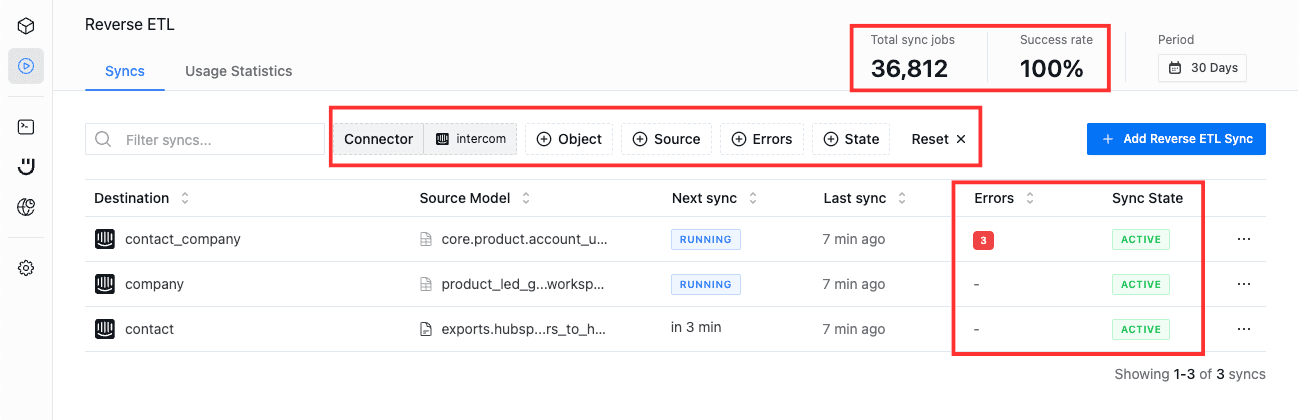Image resolution: width=1298 pixels, height=420 pixels.
Task: Click the calendar icon in 30 Days button
Action: (x=1175, y=68)
